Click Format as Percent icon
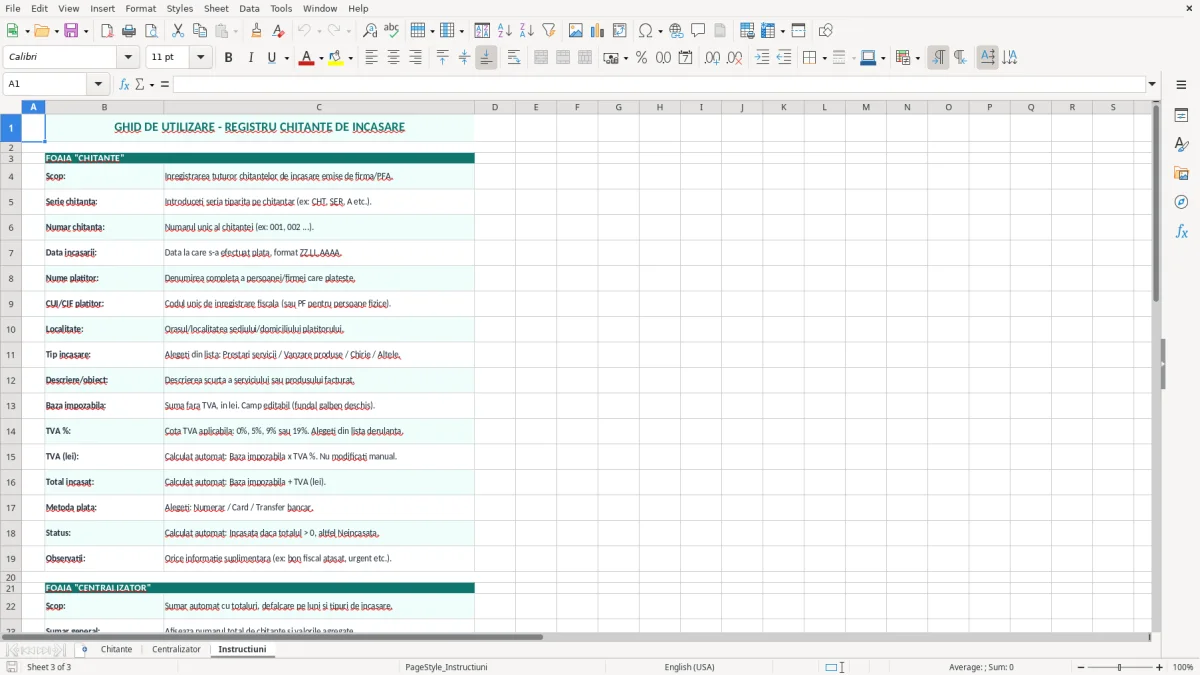The height and width of the screenshot is (675, 1200). tap(641, 58)
